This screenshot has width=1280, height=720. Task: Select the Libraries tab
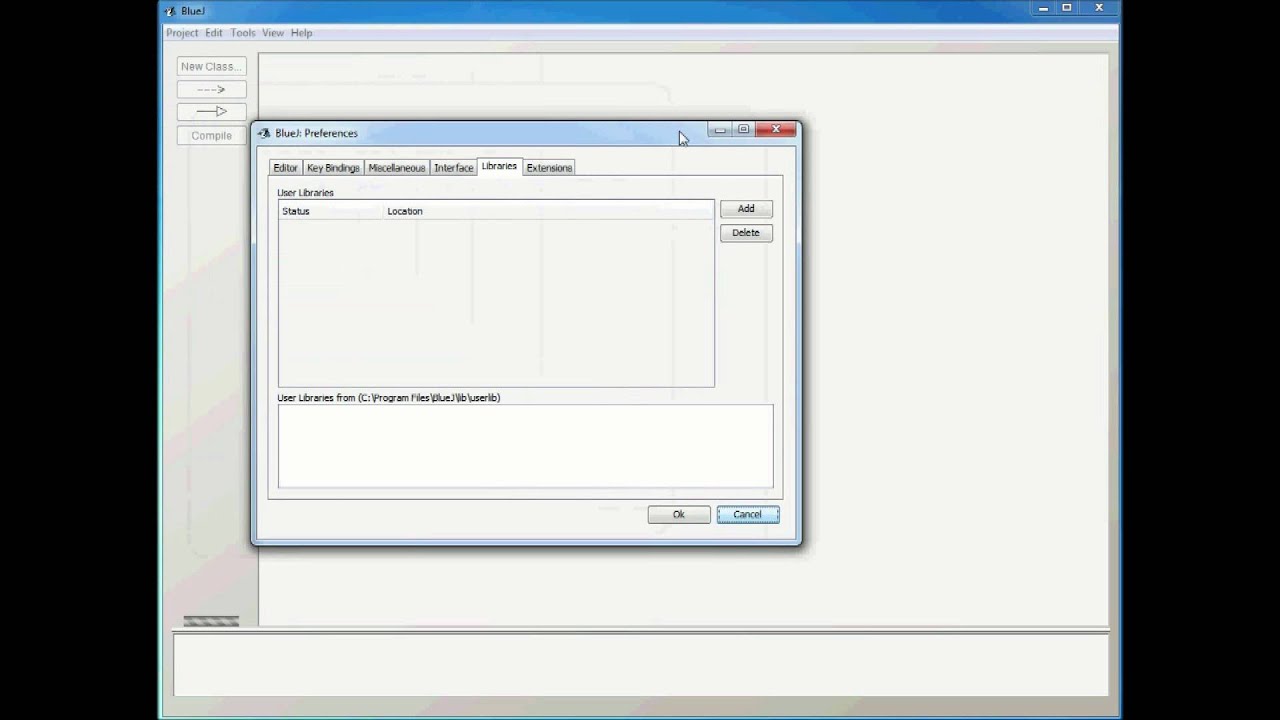(499, 166)
